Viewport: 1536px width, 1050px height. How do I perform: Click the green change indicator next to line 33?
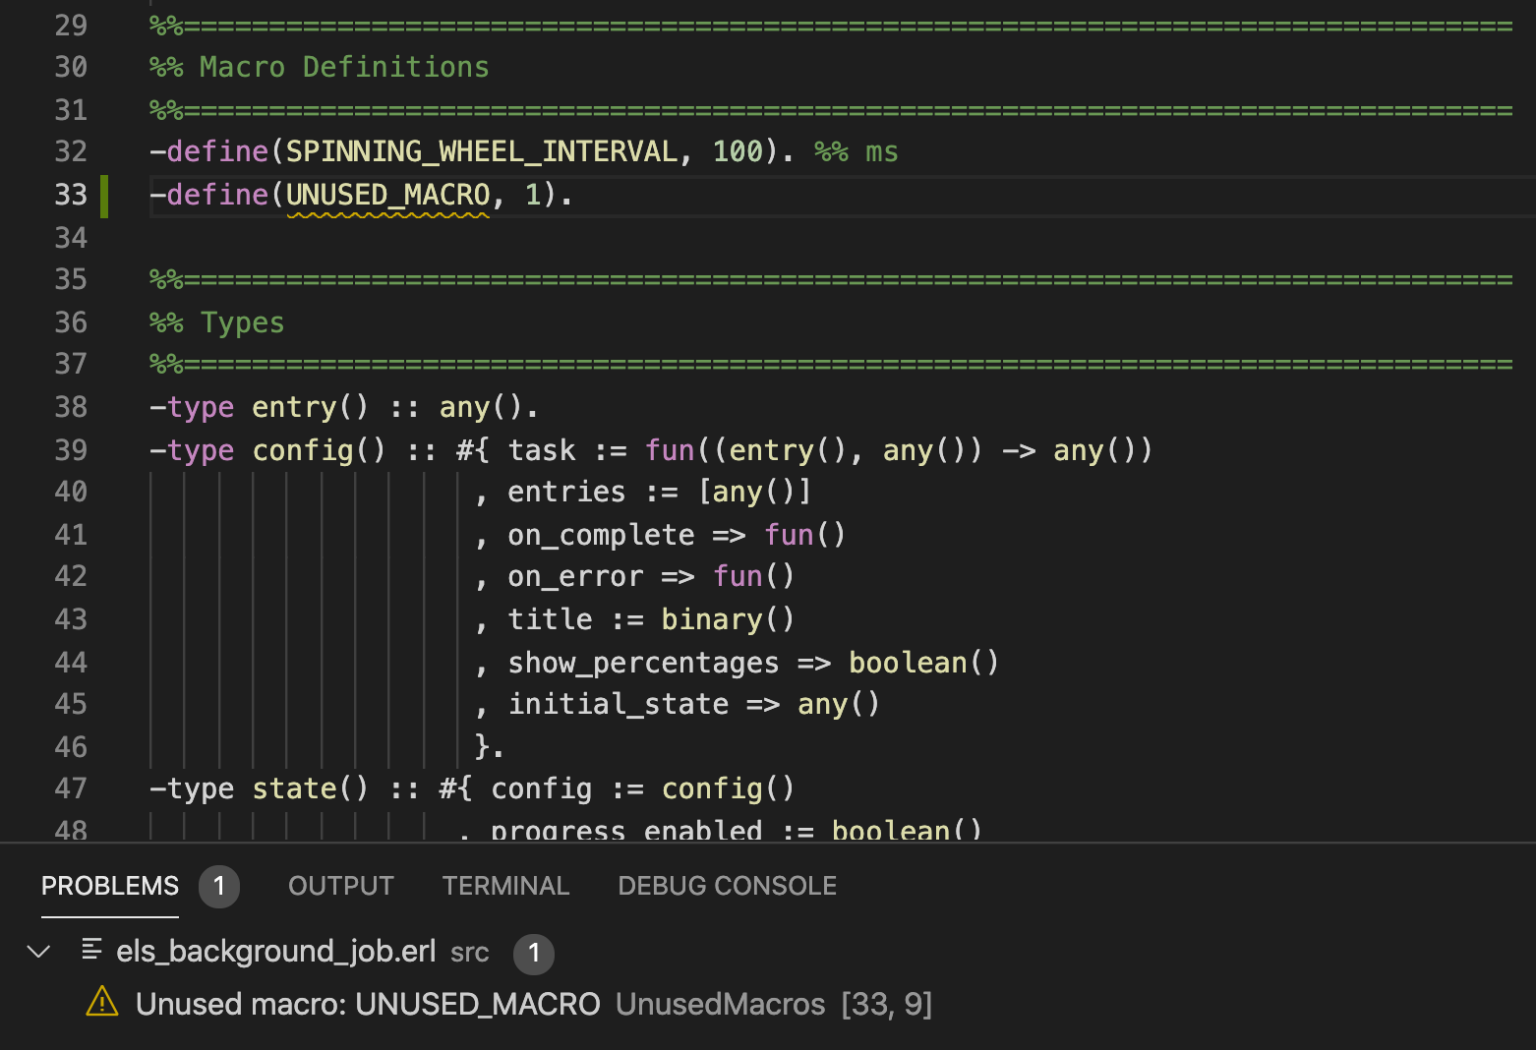pos(104,195)
